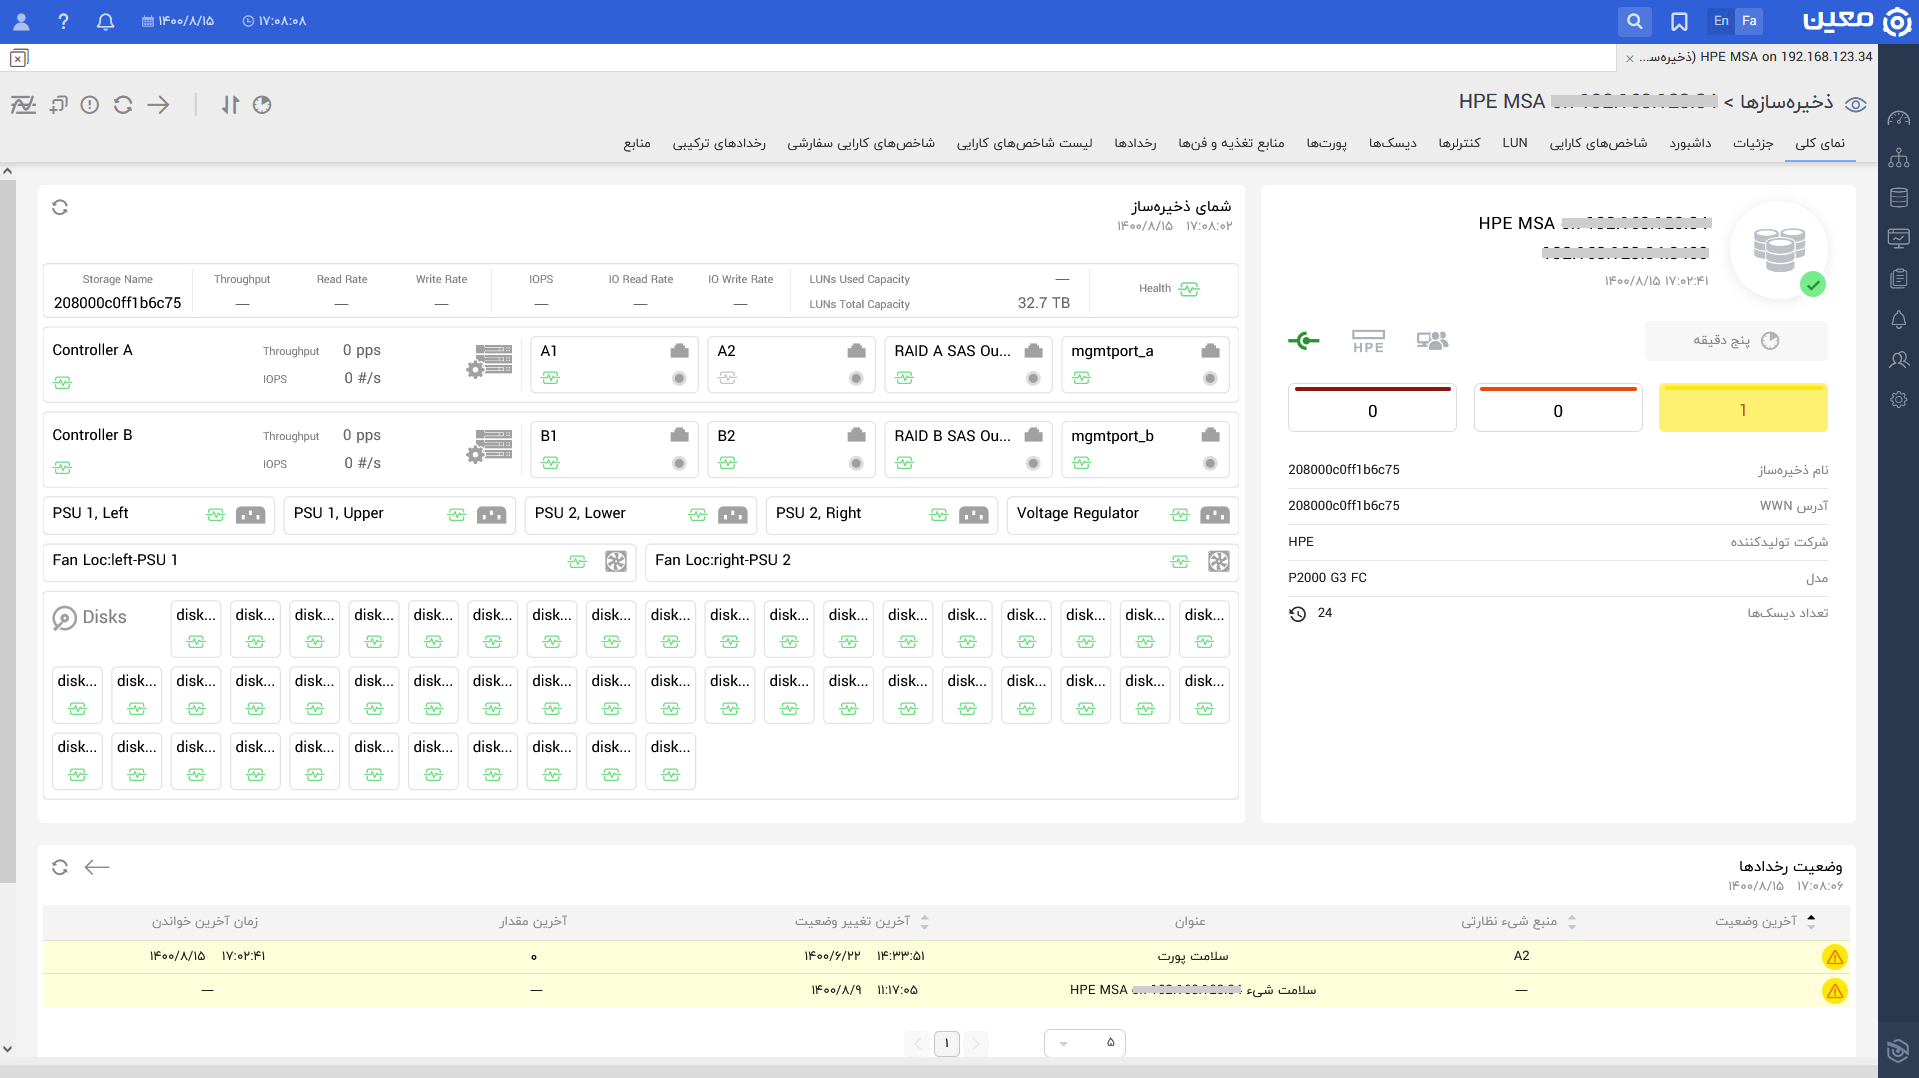Select the mgmtport_b port card
Viewport: 1919px width, 1078px height.
tap(1145, 449)
